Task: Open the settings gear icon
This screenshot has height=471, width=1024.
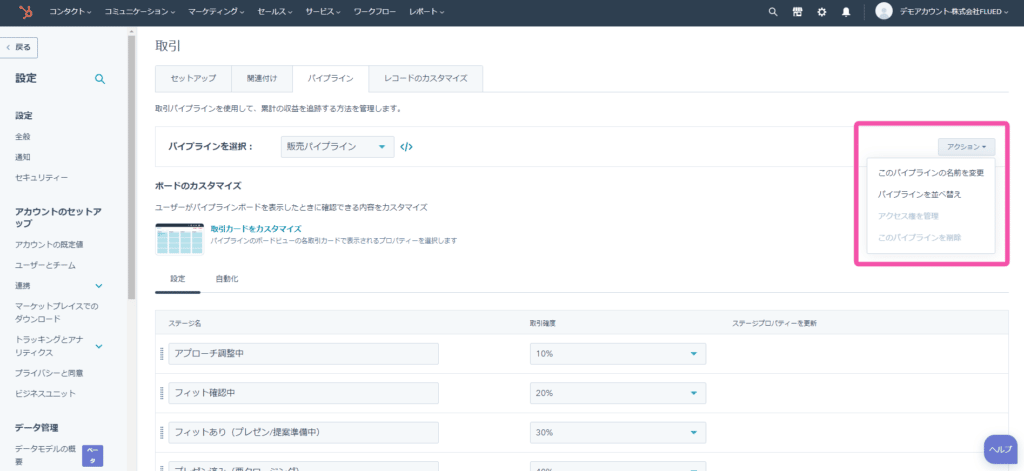Action: [822, 12]
